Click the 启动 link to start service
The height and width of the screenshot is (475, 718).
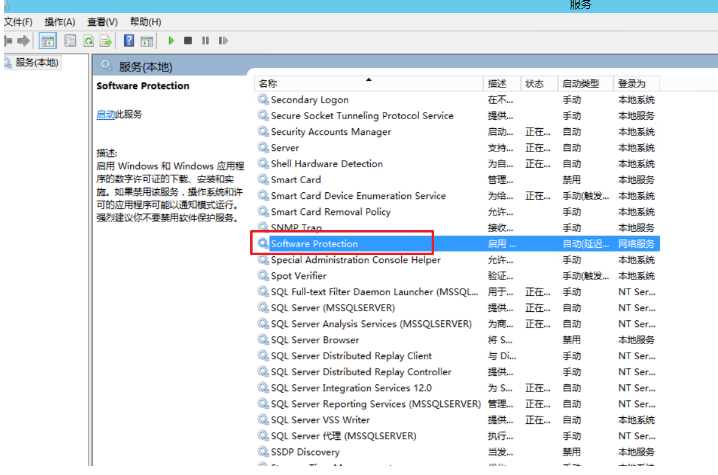point(105,114)
